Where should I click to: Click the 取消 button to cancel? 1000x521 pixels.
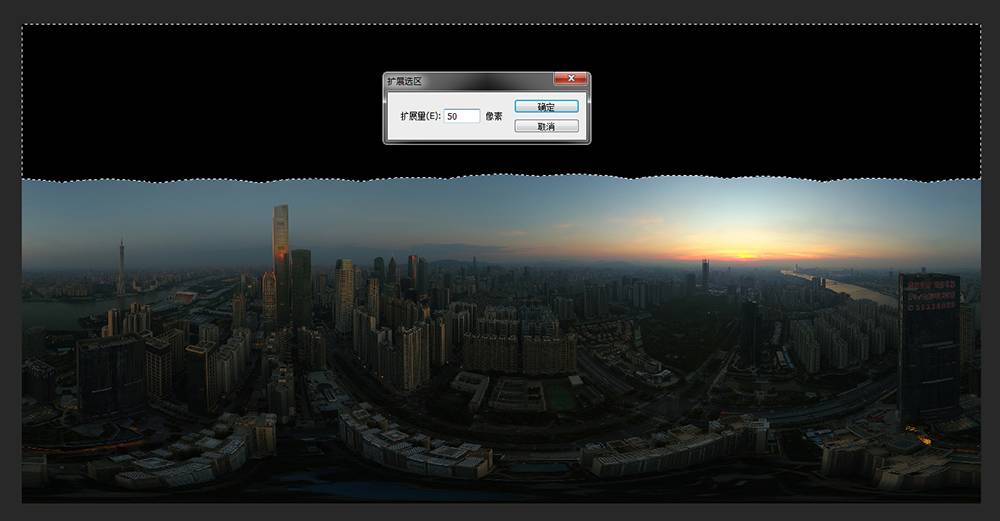pos(546,126)
